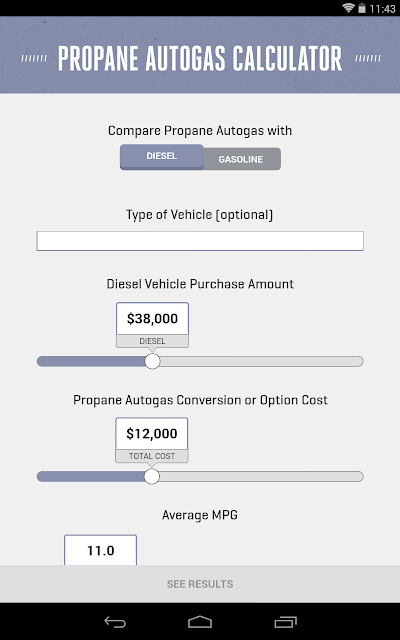Click the $38,000 diesel purchase value box
The height and width of the screenshot is (640, 400).
[x=152, y=319]
